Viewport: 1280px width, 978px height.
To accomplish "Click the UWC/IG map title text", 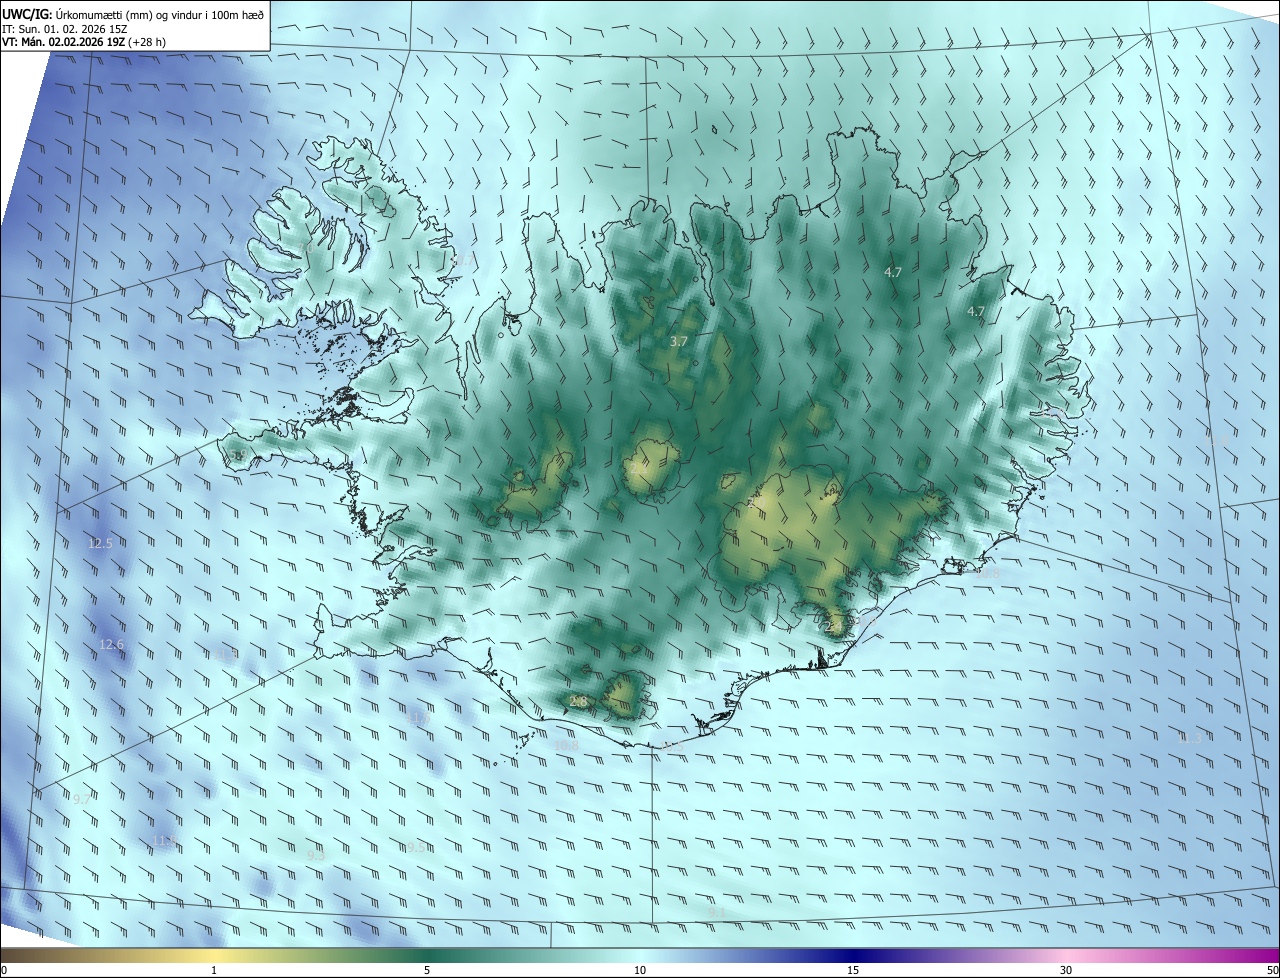I will pyautogui.click(x=133, y=14).
